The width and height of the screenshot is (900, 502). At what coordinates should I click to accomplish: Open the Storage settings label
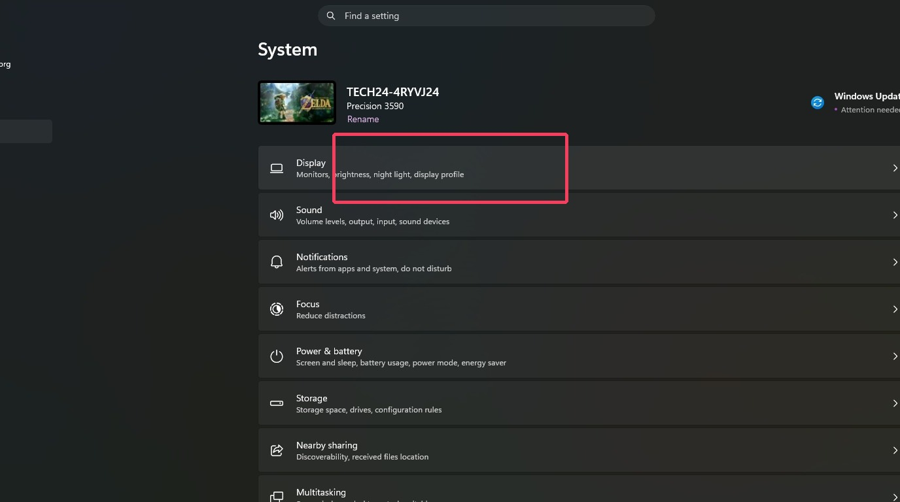pos(312,398)
